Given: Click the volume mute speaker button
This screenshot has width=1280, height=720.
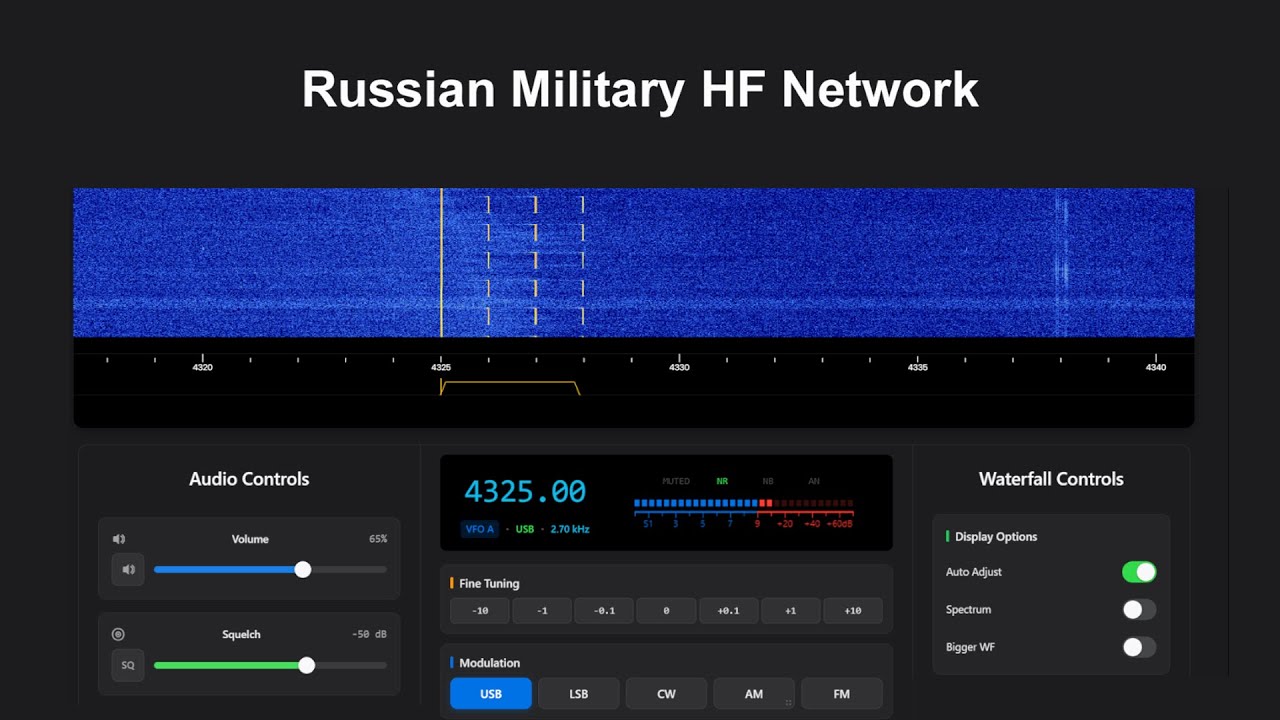Looking at the screenshot, I should (128, 570).
